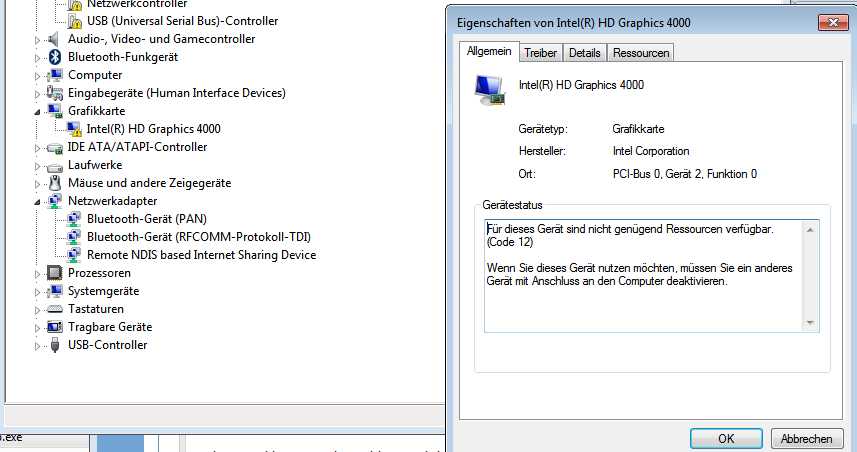The image size is (857, 452).
Task: Open the Details tab
Action: (x=585, y=53)
